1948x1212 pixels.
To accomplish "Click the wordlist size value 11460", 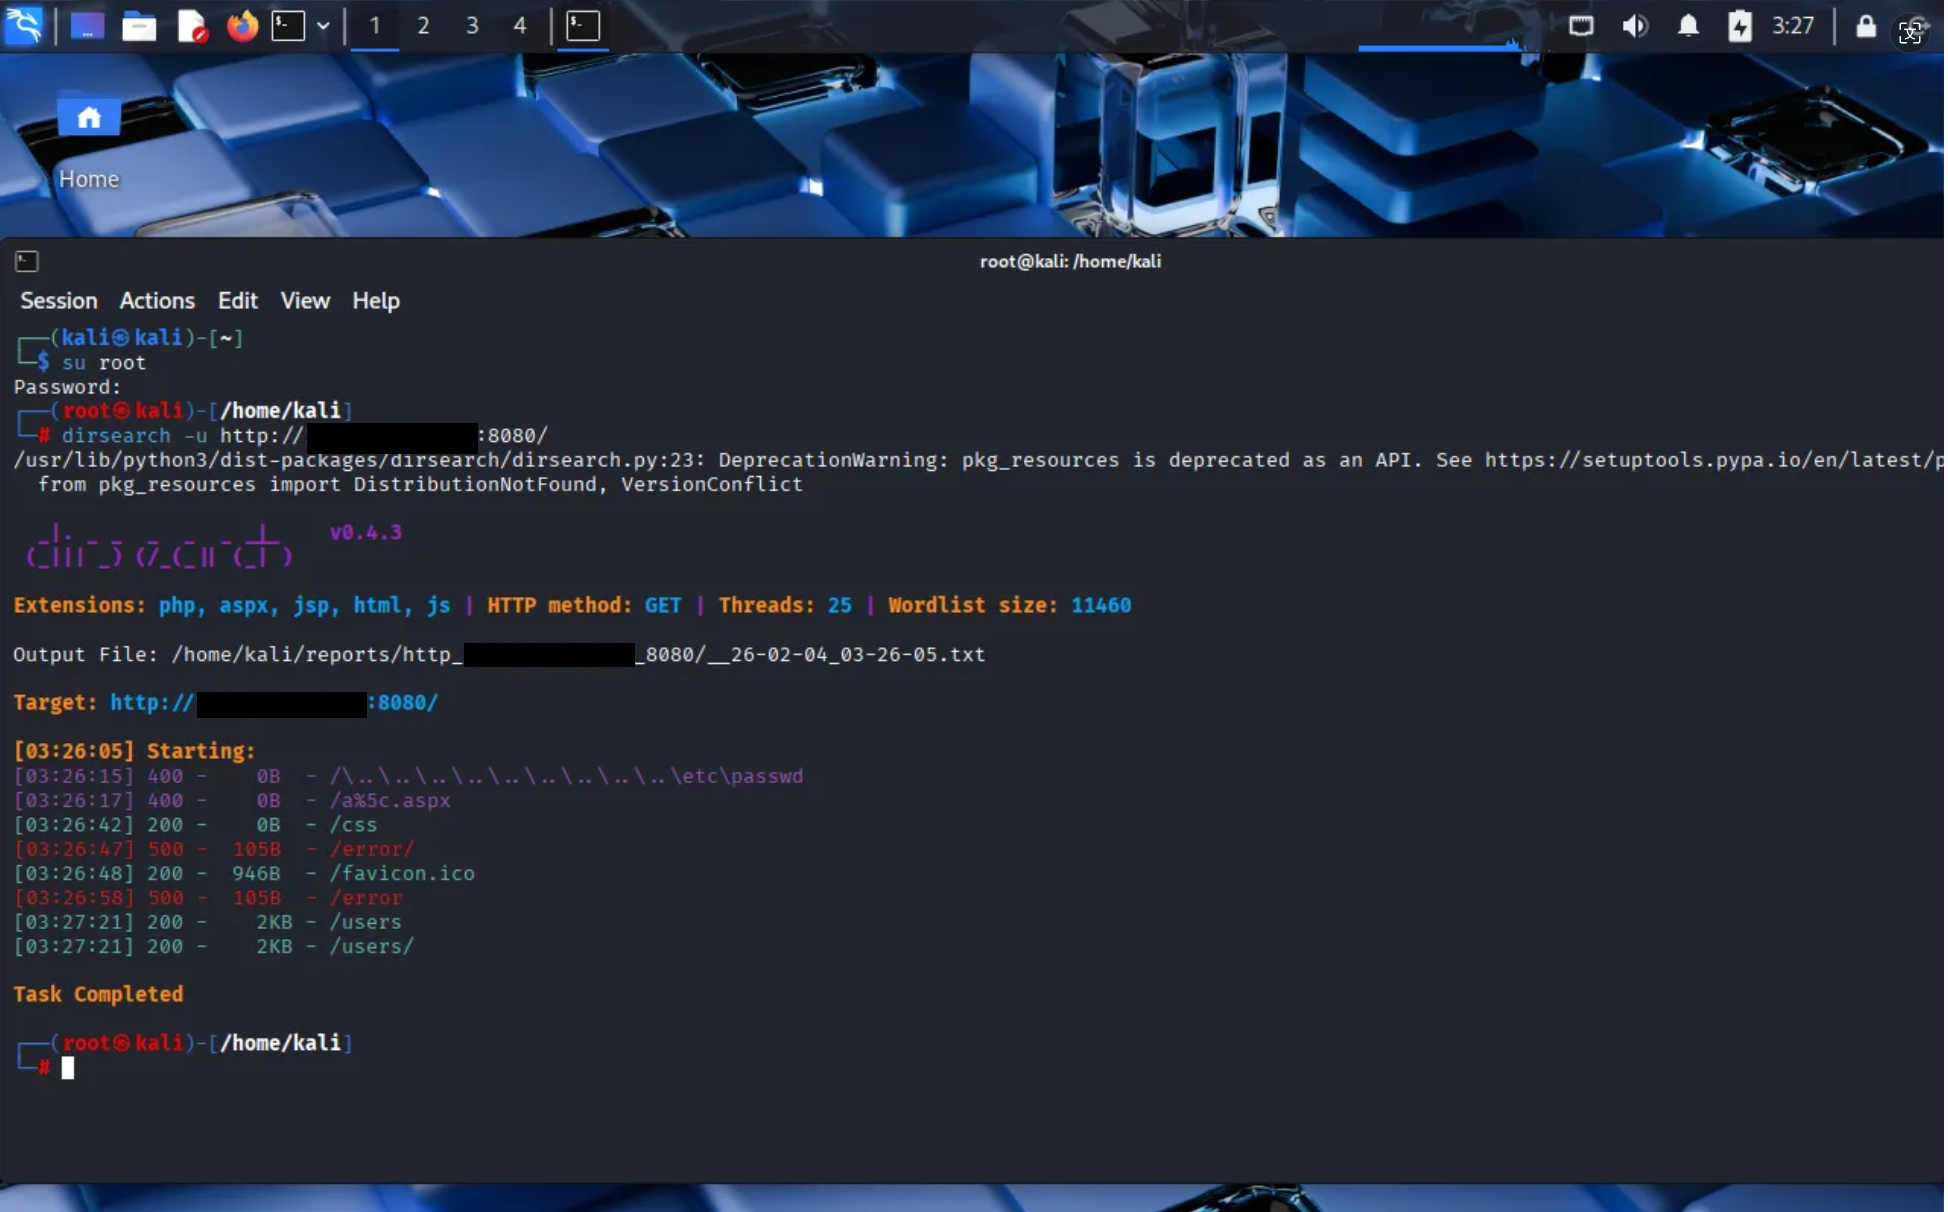I will (1101, 606).
